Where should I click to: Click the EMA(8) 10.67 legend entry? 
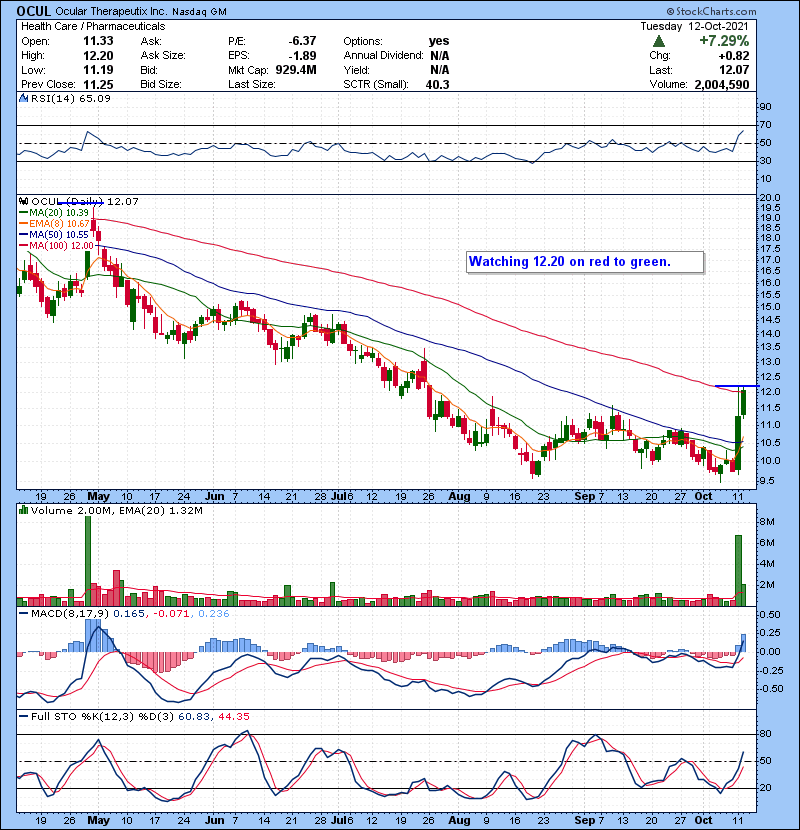click(54, 223)
